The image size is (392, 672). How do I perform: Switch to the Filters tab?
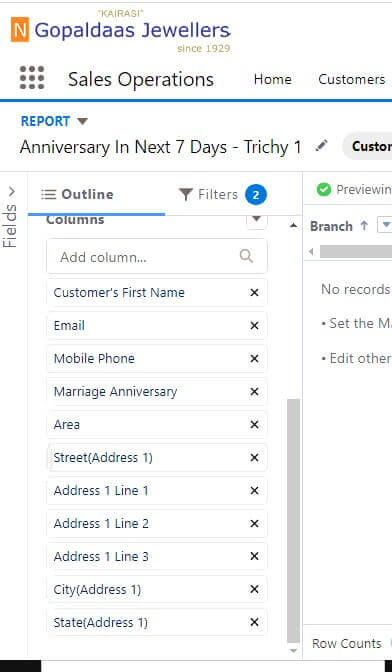point(223,195)
